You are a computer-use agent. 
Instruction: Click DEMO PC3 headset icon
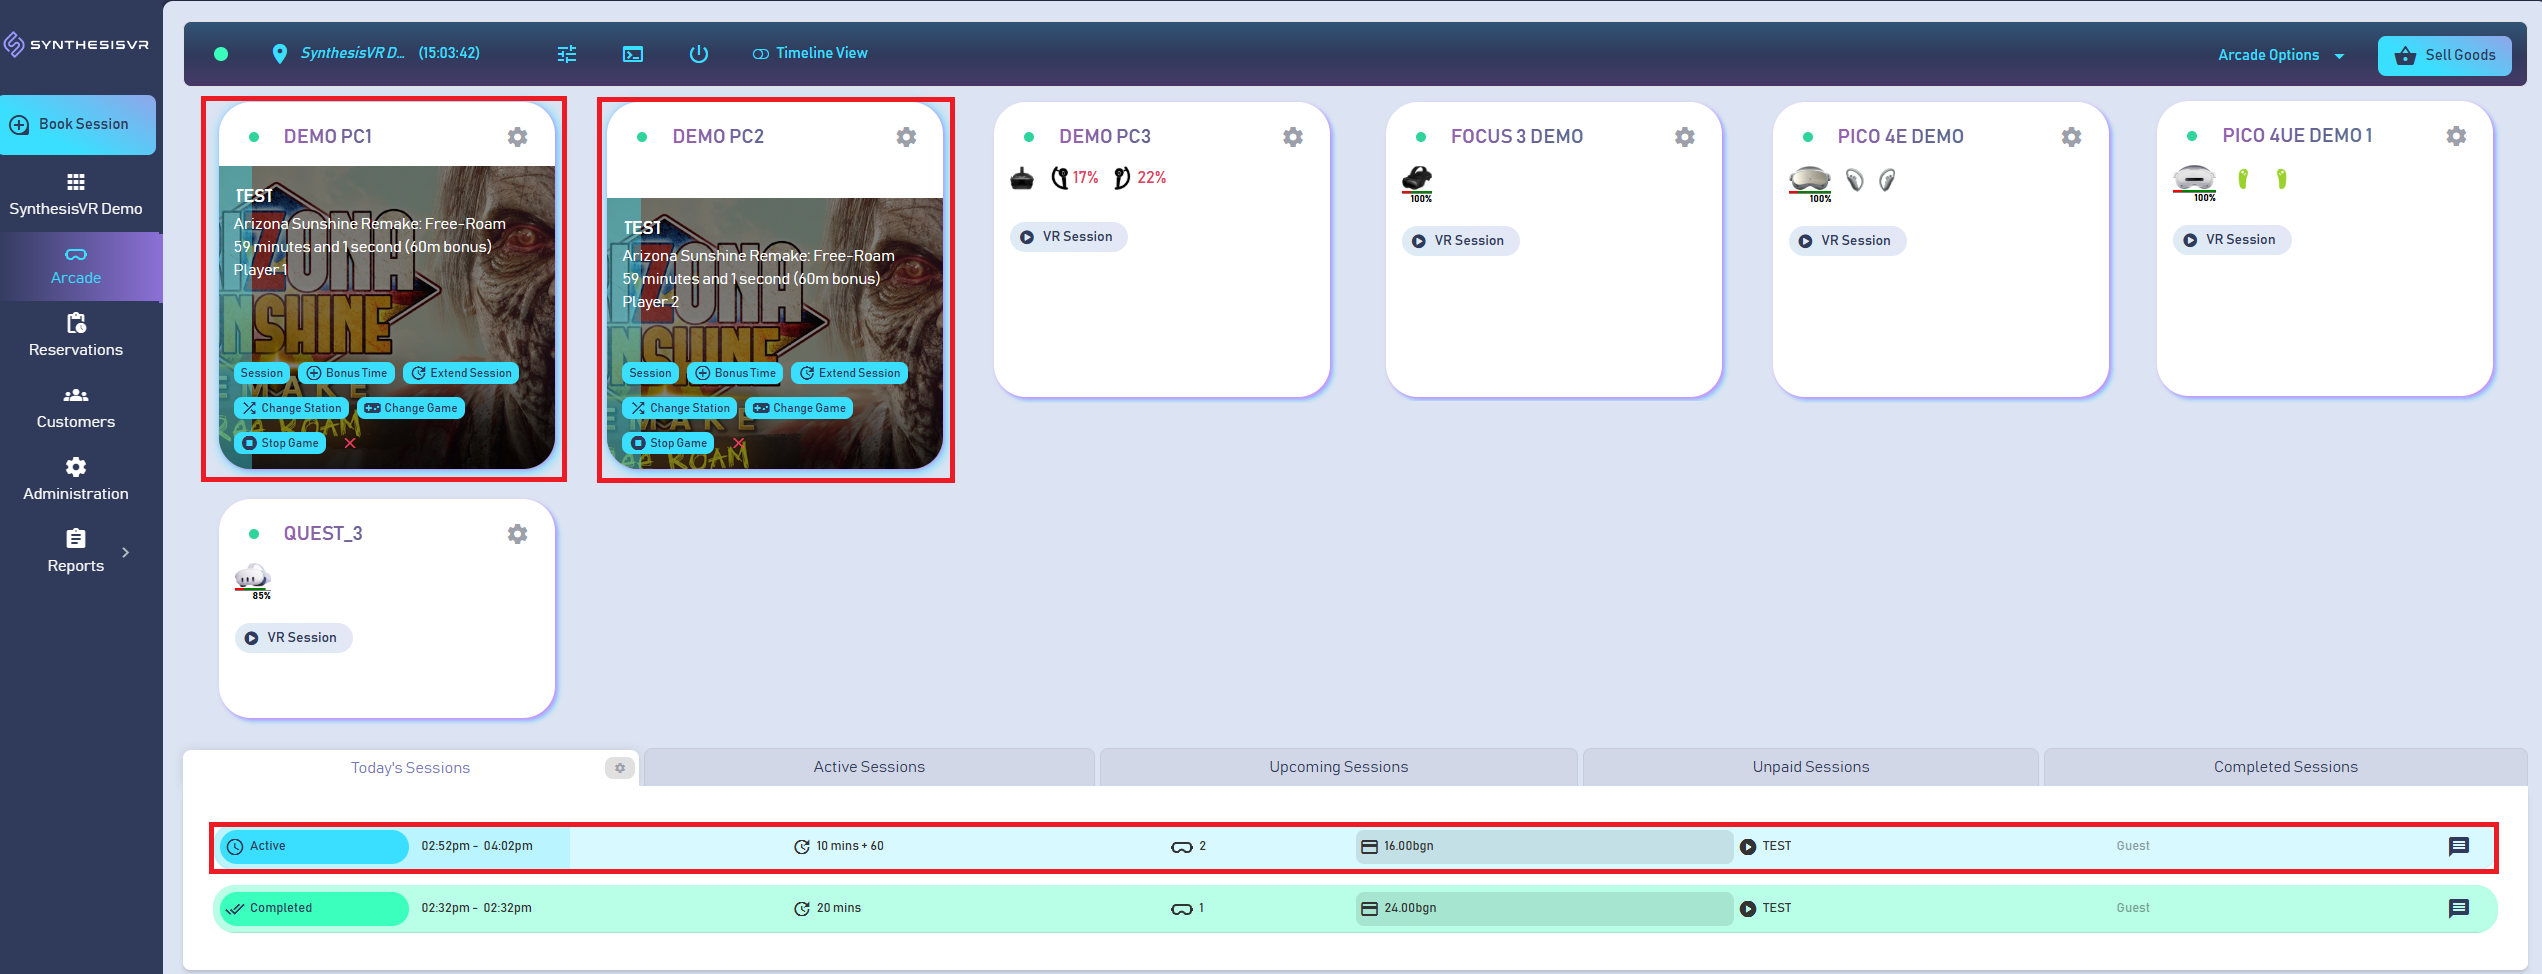point(1022,179)
